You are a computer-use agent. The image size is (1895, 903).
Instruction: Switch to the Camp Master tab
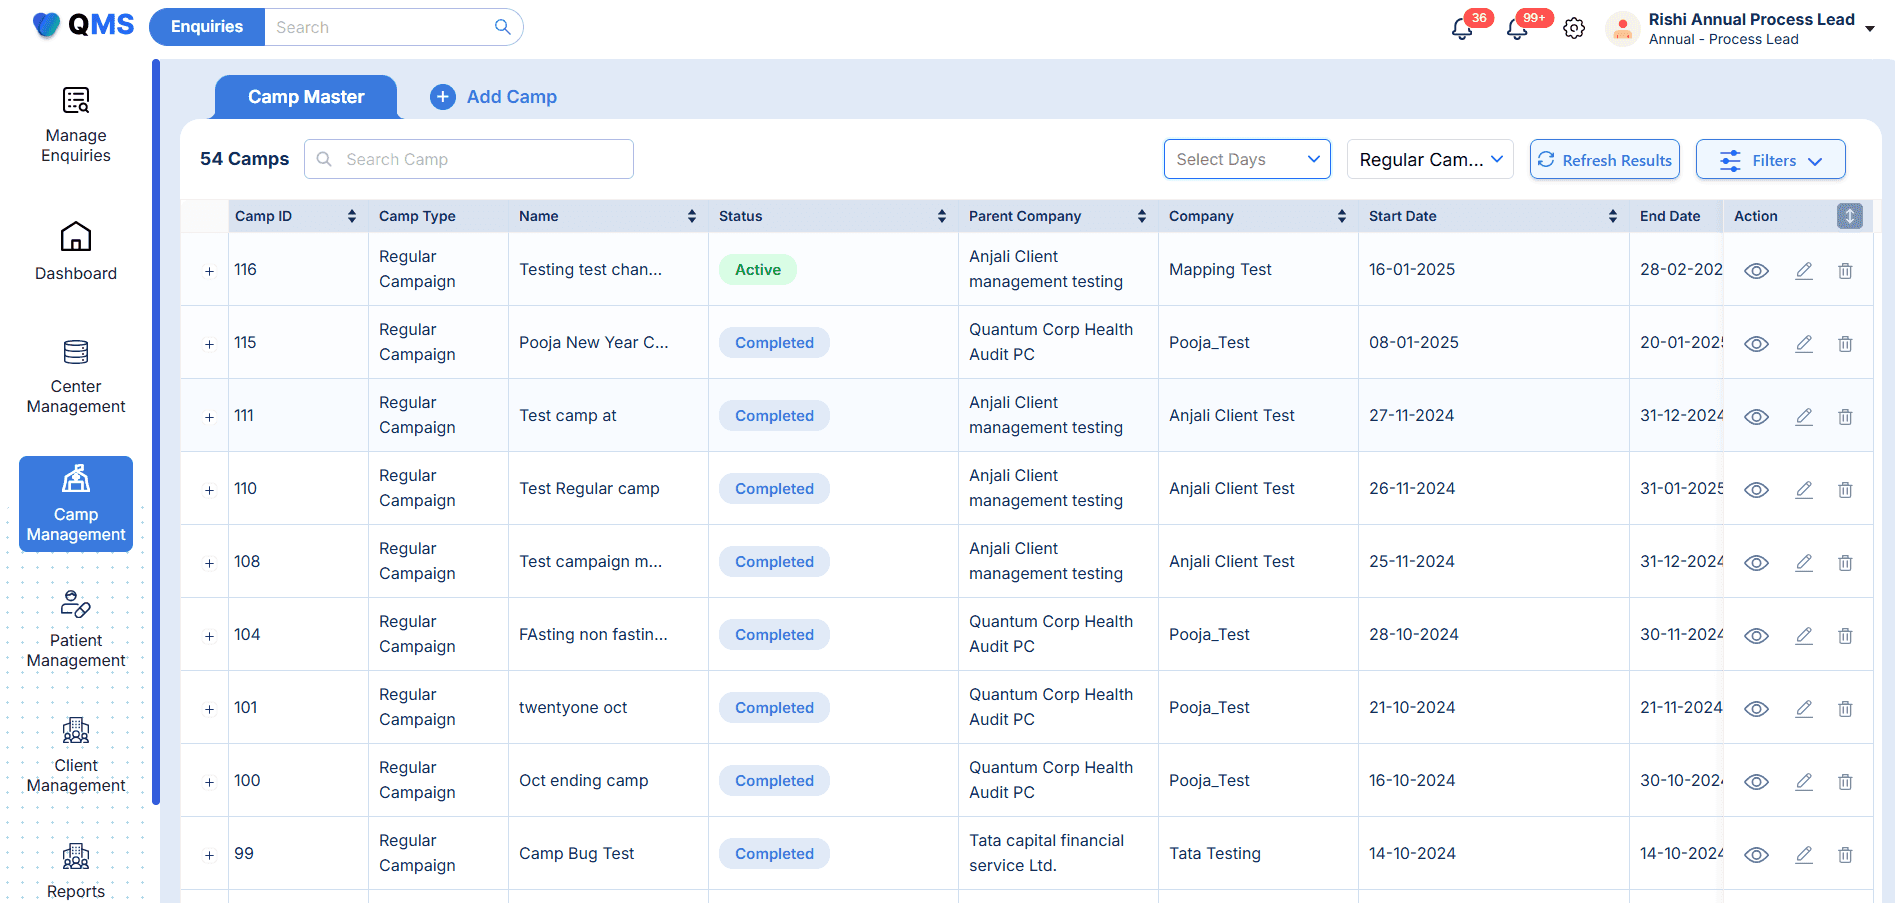[305, 96]
